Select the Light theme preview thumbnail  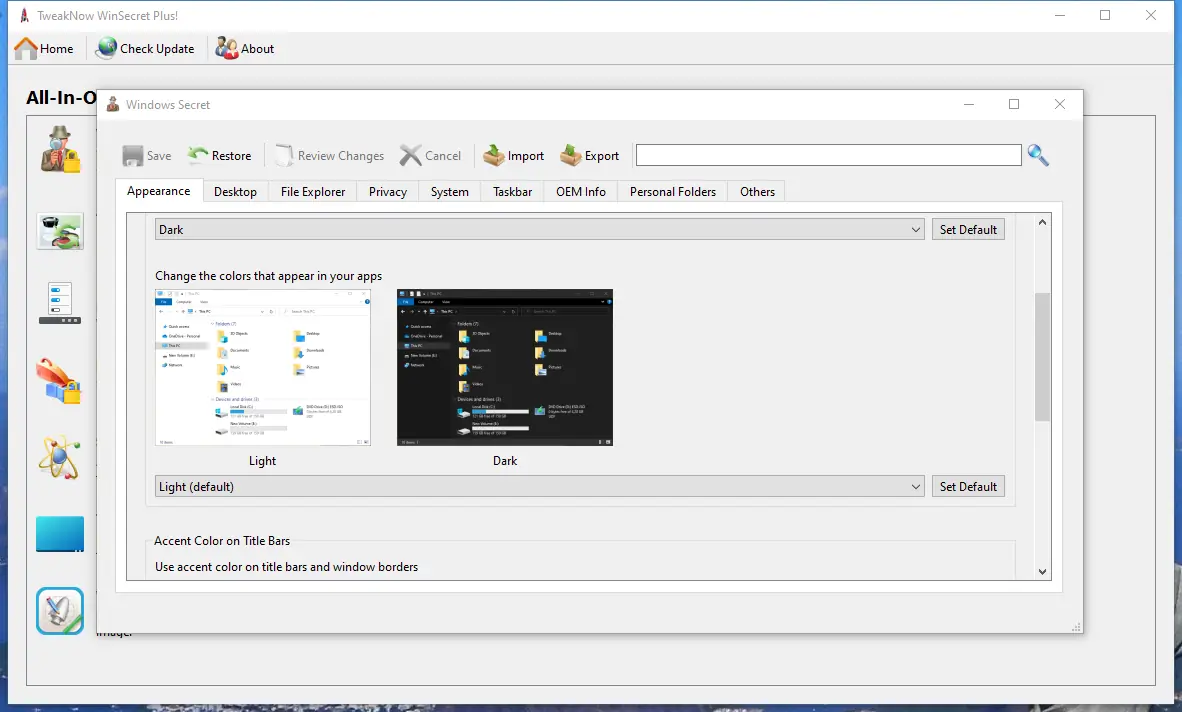tap(263, 368)
